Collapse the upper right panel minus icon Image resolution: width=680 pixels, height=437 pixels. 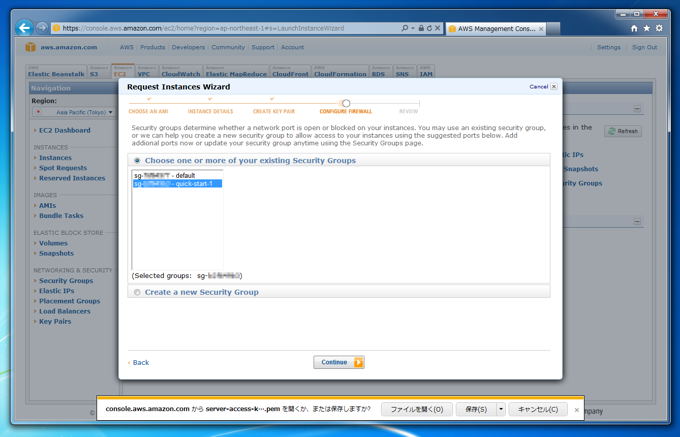pos(637,108)
